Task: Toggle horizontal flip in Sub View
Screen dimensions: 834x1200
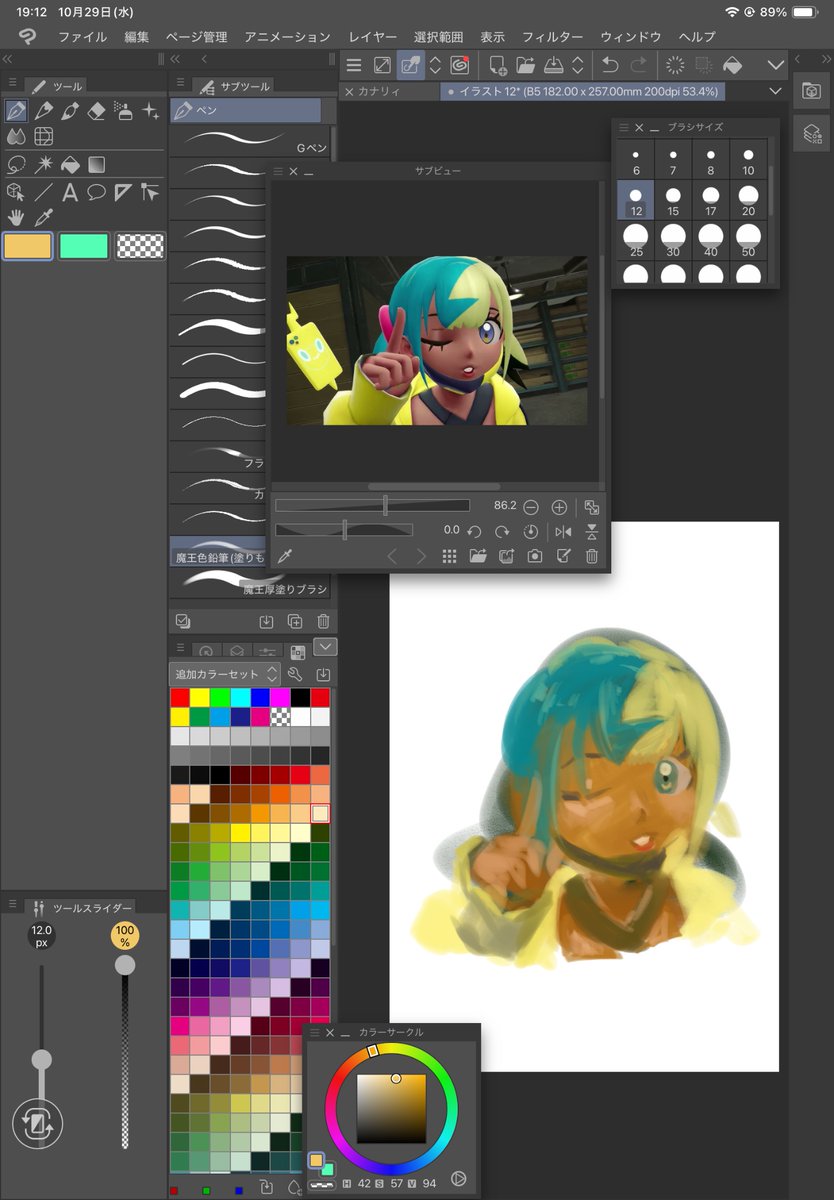Action: pyautogui.click(x=563, y=531)
